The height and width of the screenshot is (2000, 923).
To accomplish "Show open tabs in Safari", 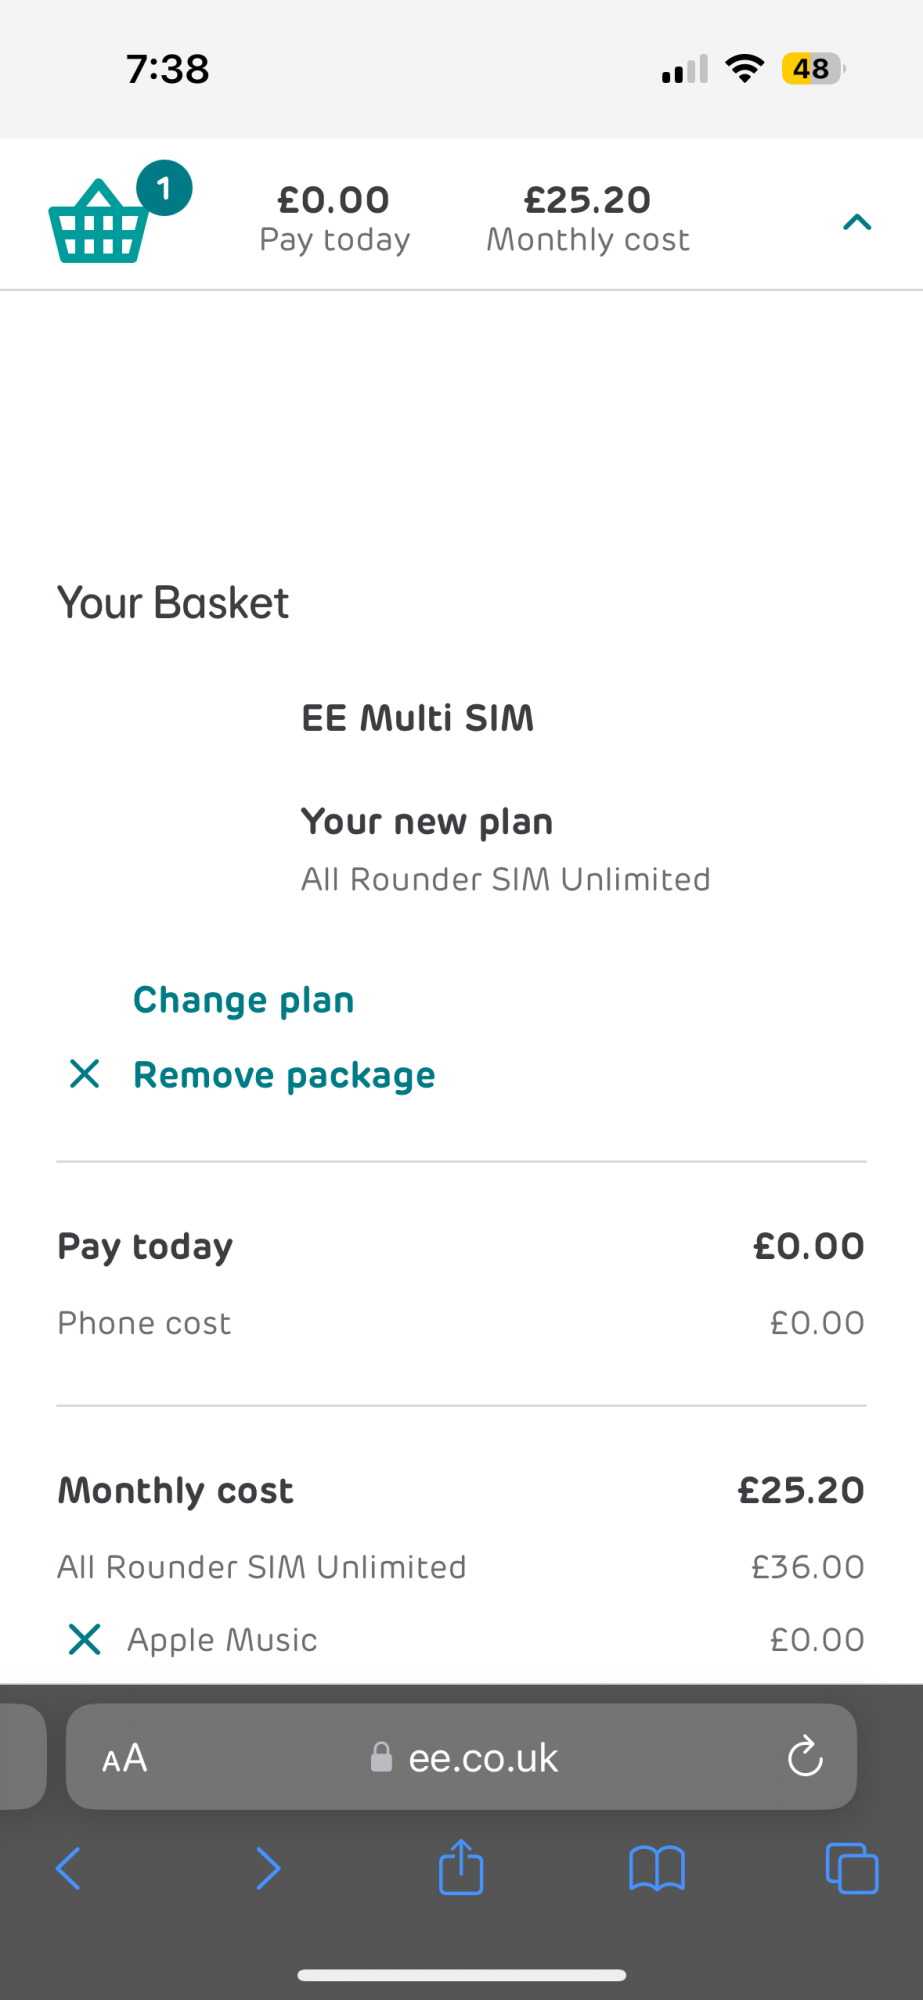I will pyautogui.click(x=851, y=1868).
